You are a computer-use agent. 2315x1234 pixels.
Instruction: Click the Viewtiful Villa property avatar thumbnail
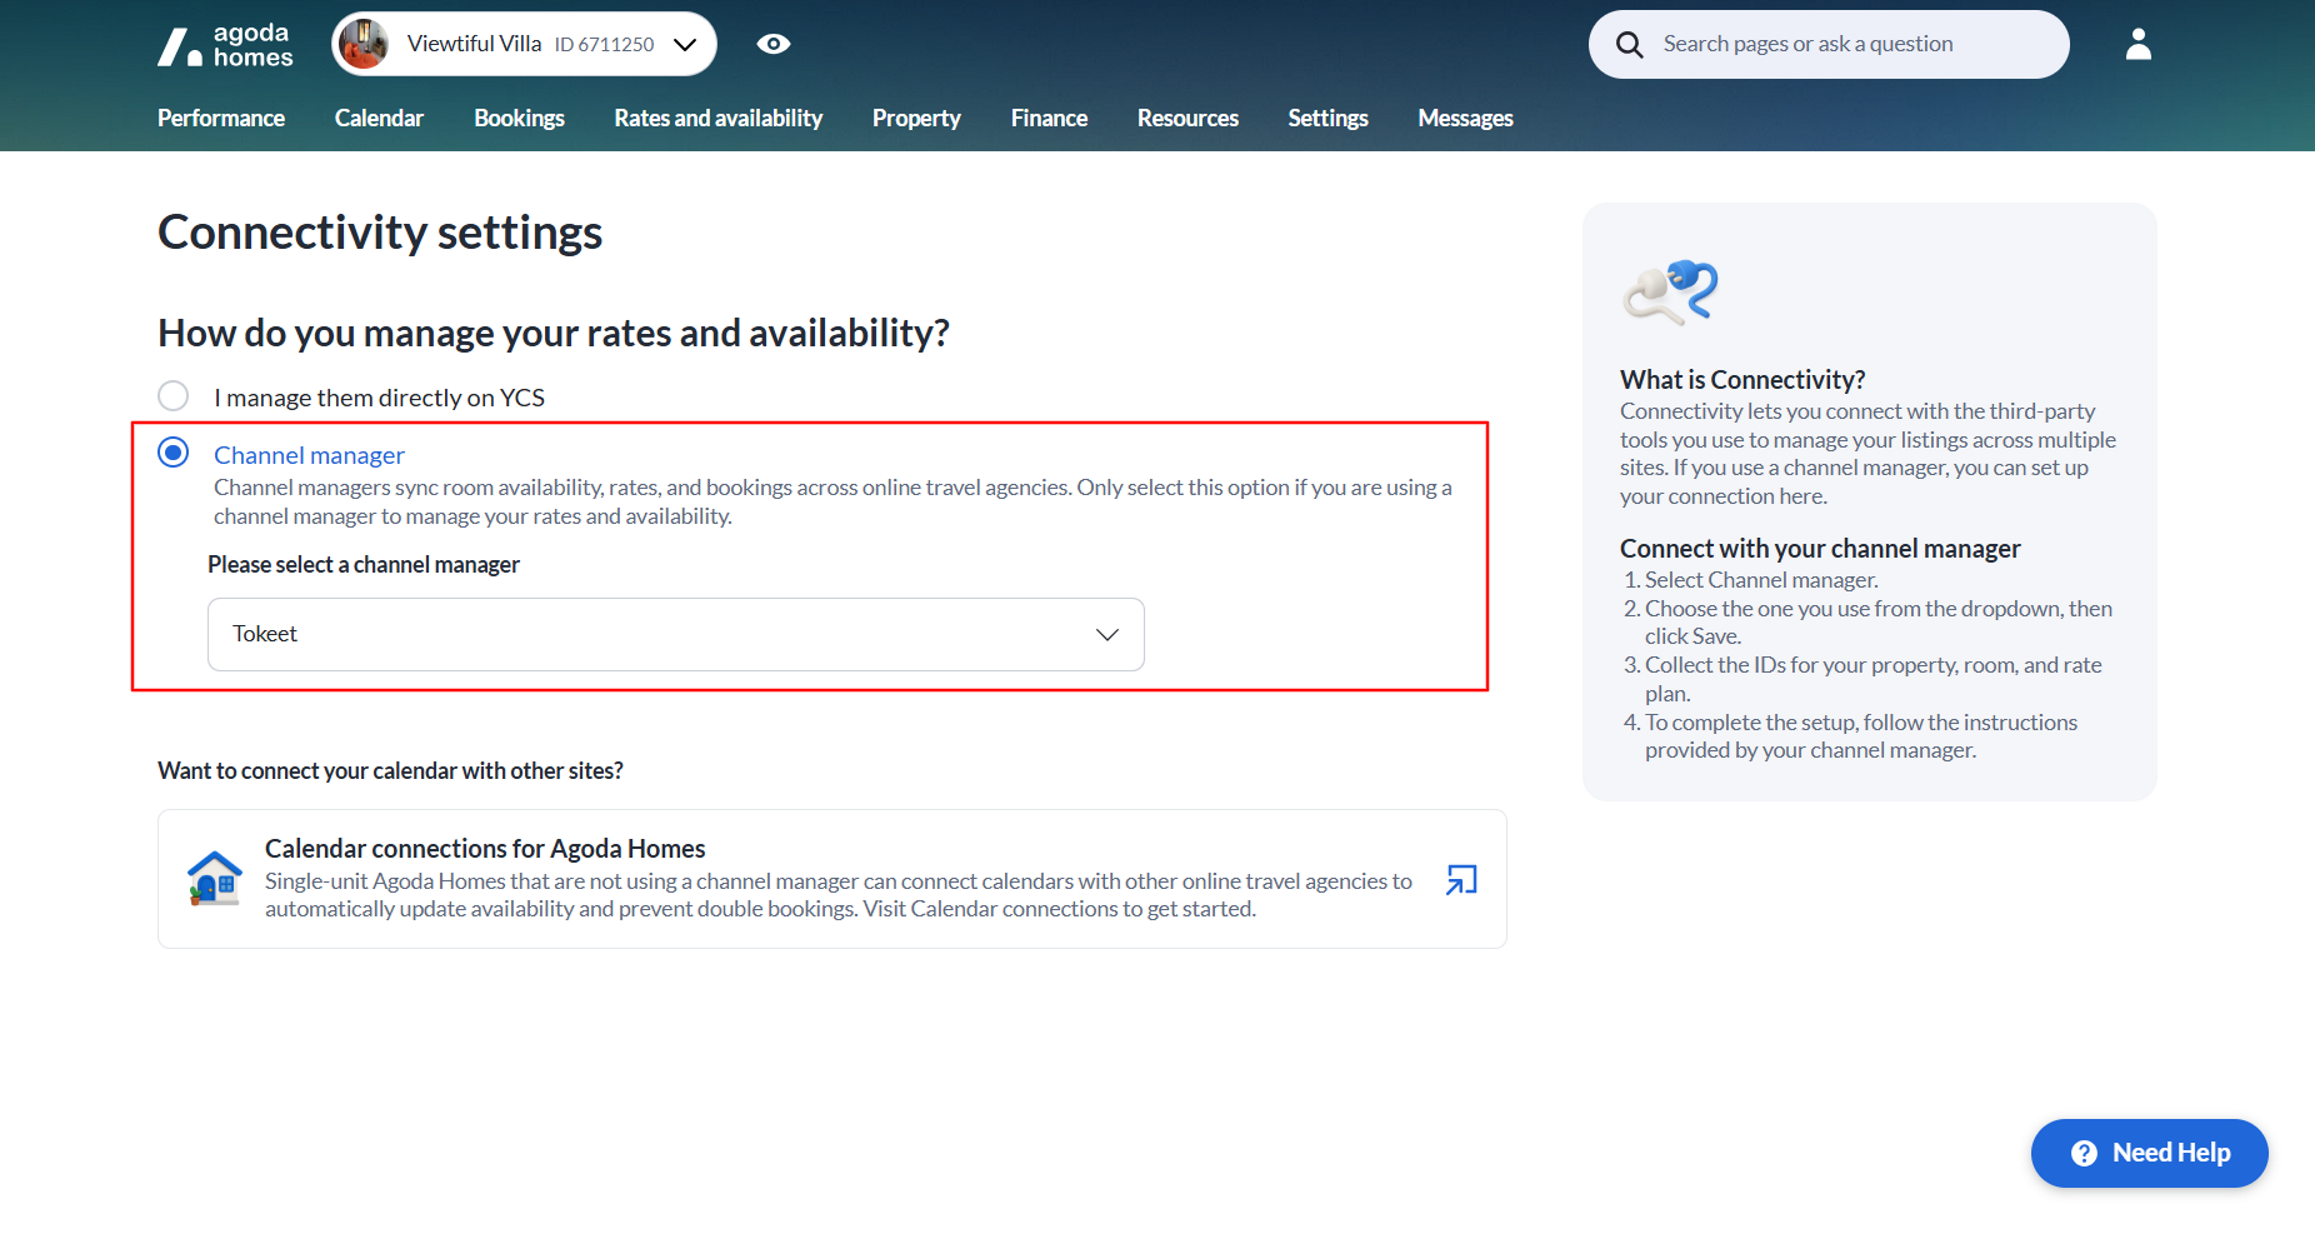coord(363,44)
